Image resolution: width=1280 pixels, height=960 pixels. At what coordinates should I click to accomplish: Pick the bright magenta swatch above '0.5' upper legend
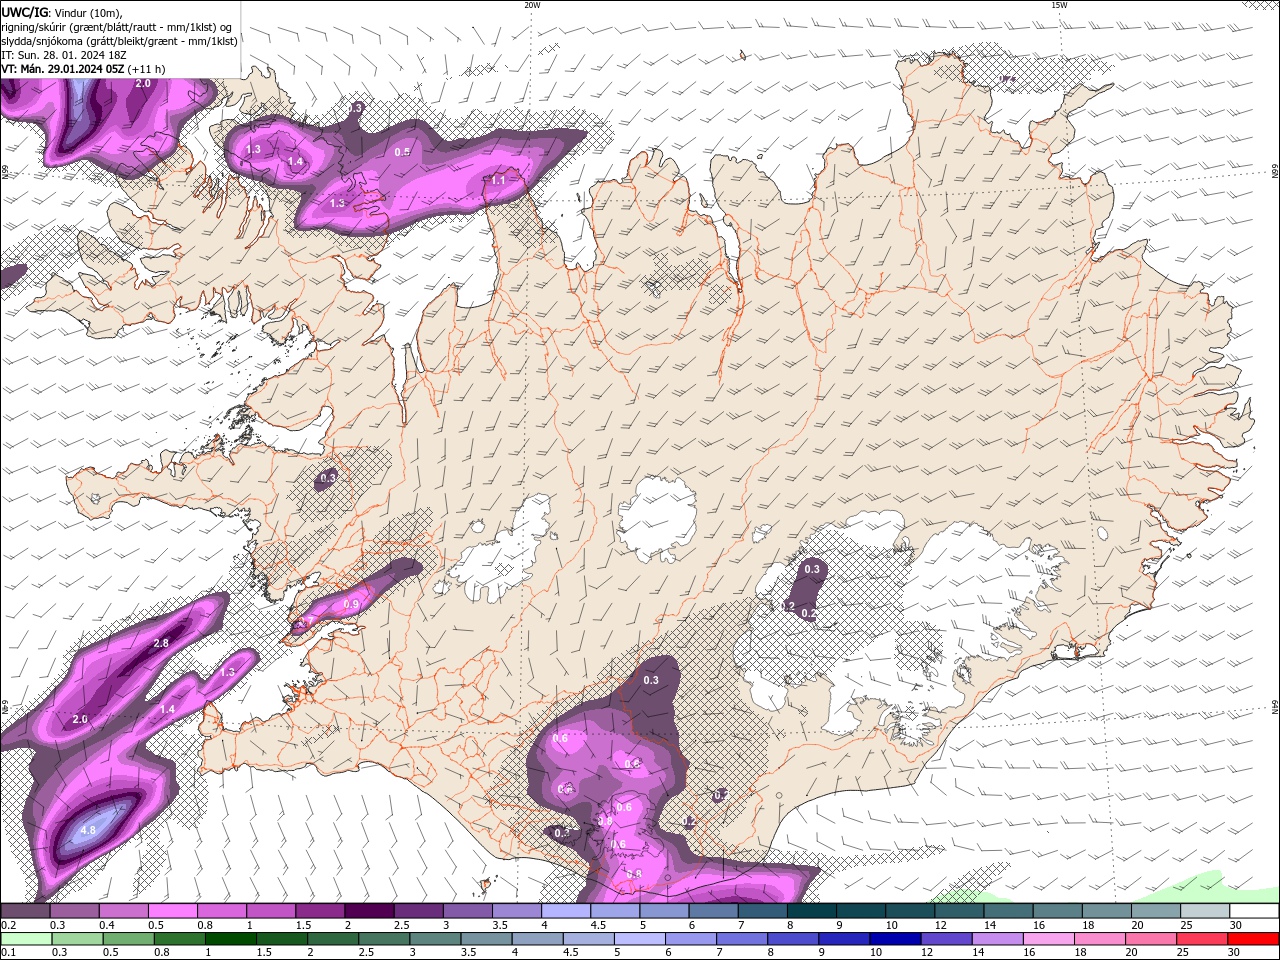point(172,911)
